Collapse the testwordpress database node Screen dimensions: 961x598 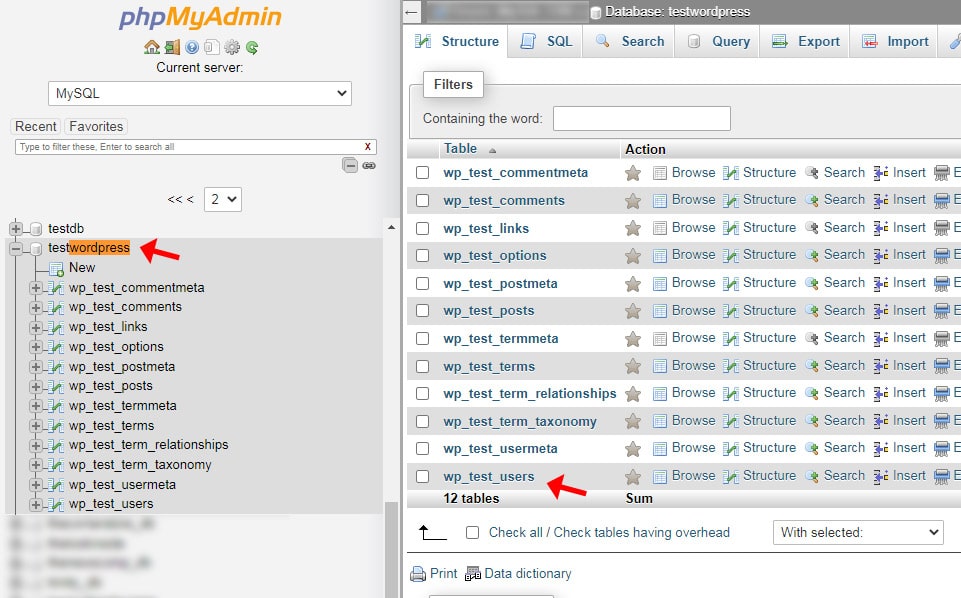click(x=16, y=248)
